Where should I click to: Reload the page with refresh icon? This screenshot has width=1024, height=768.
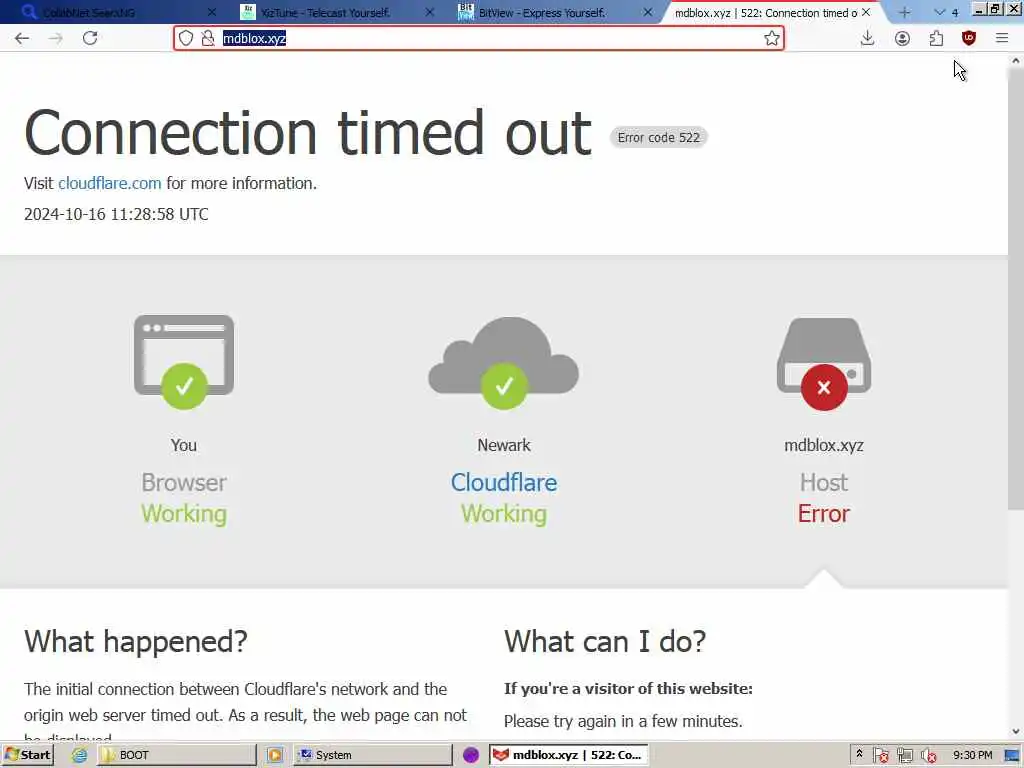90,38
